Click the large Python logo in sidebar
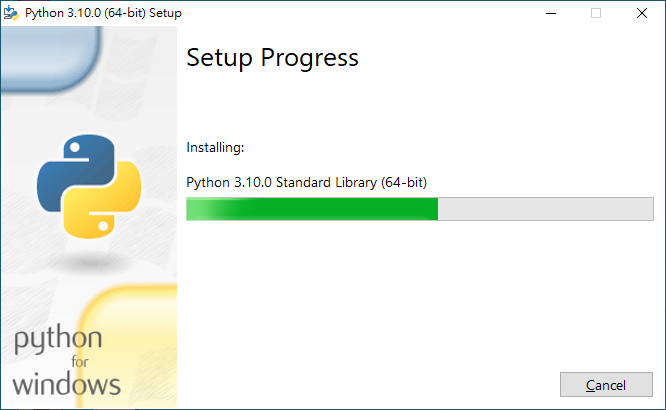The image size is (666, 410). pos(89,187)
